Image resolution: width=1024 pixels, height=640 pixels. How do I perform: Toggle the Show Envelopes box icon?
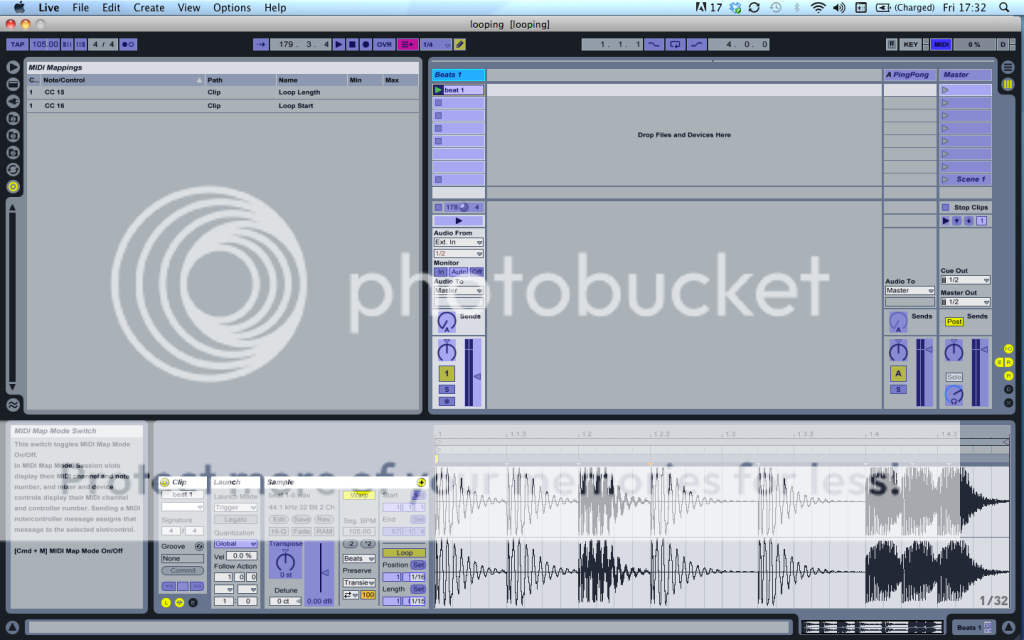[193, 602]
